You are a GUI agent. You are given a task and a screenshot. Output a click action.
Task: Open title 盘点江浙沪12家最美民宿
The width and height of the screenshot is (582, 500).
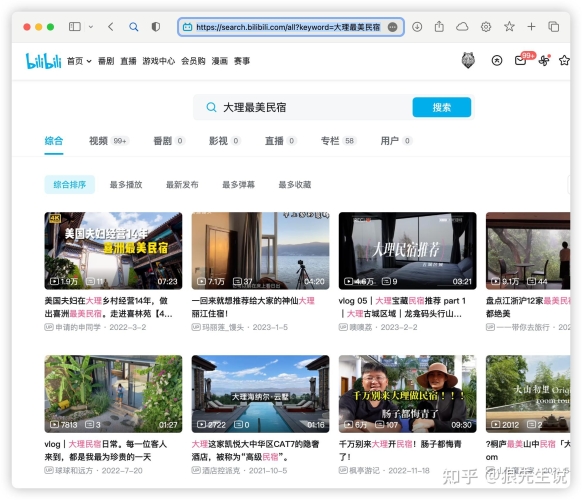[528, 307]
